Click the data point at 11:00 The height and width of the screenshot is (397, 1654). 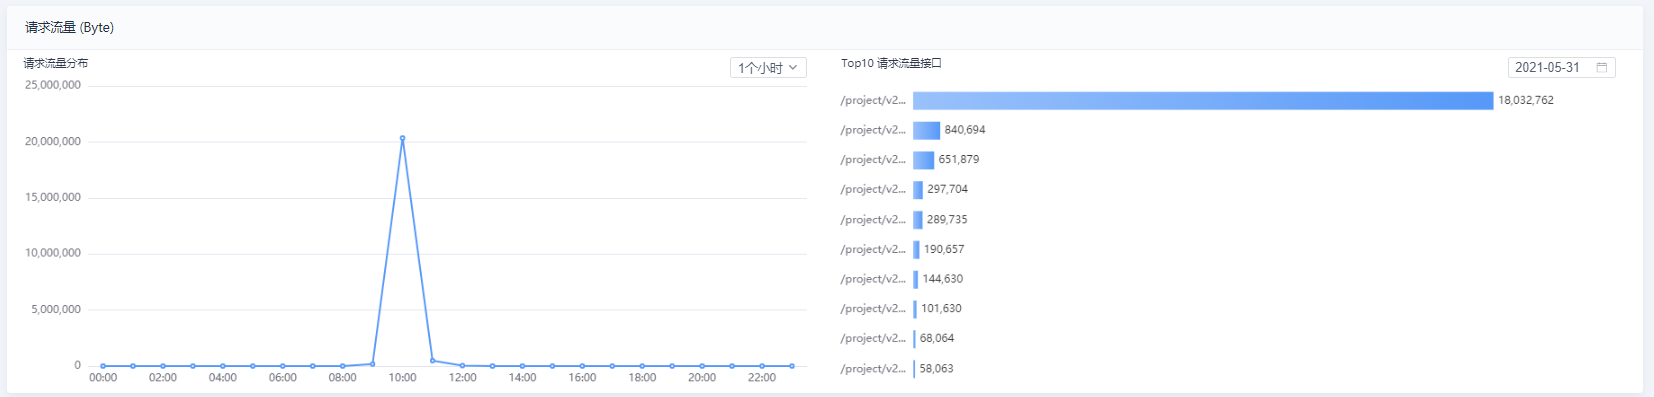(432, 361)
